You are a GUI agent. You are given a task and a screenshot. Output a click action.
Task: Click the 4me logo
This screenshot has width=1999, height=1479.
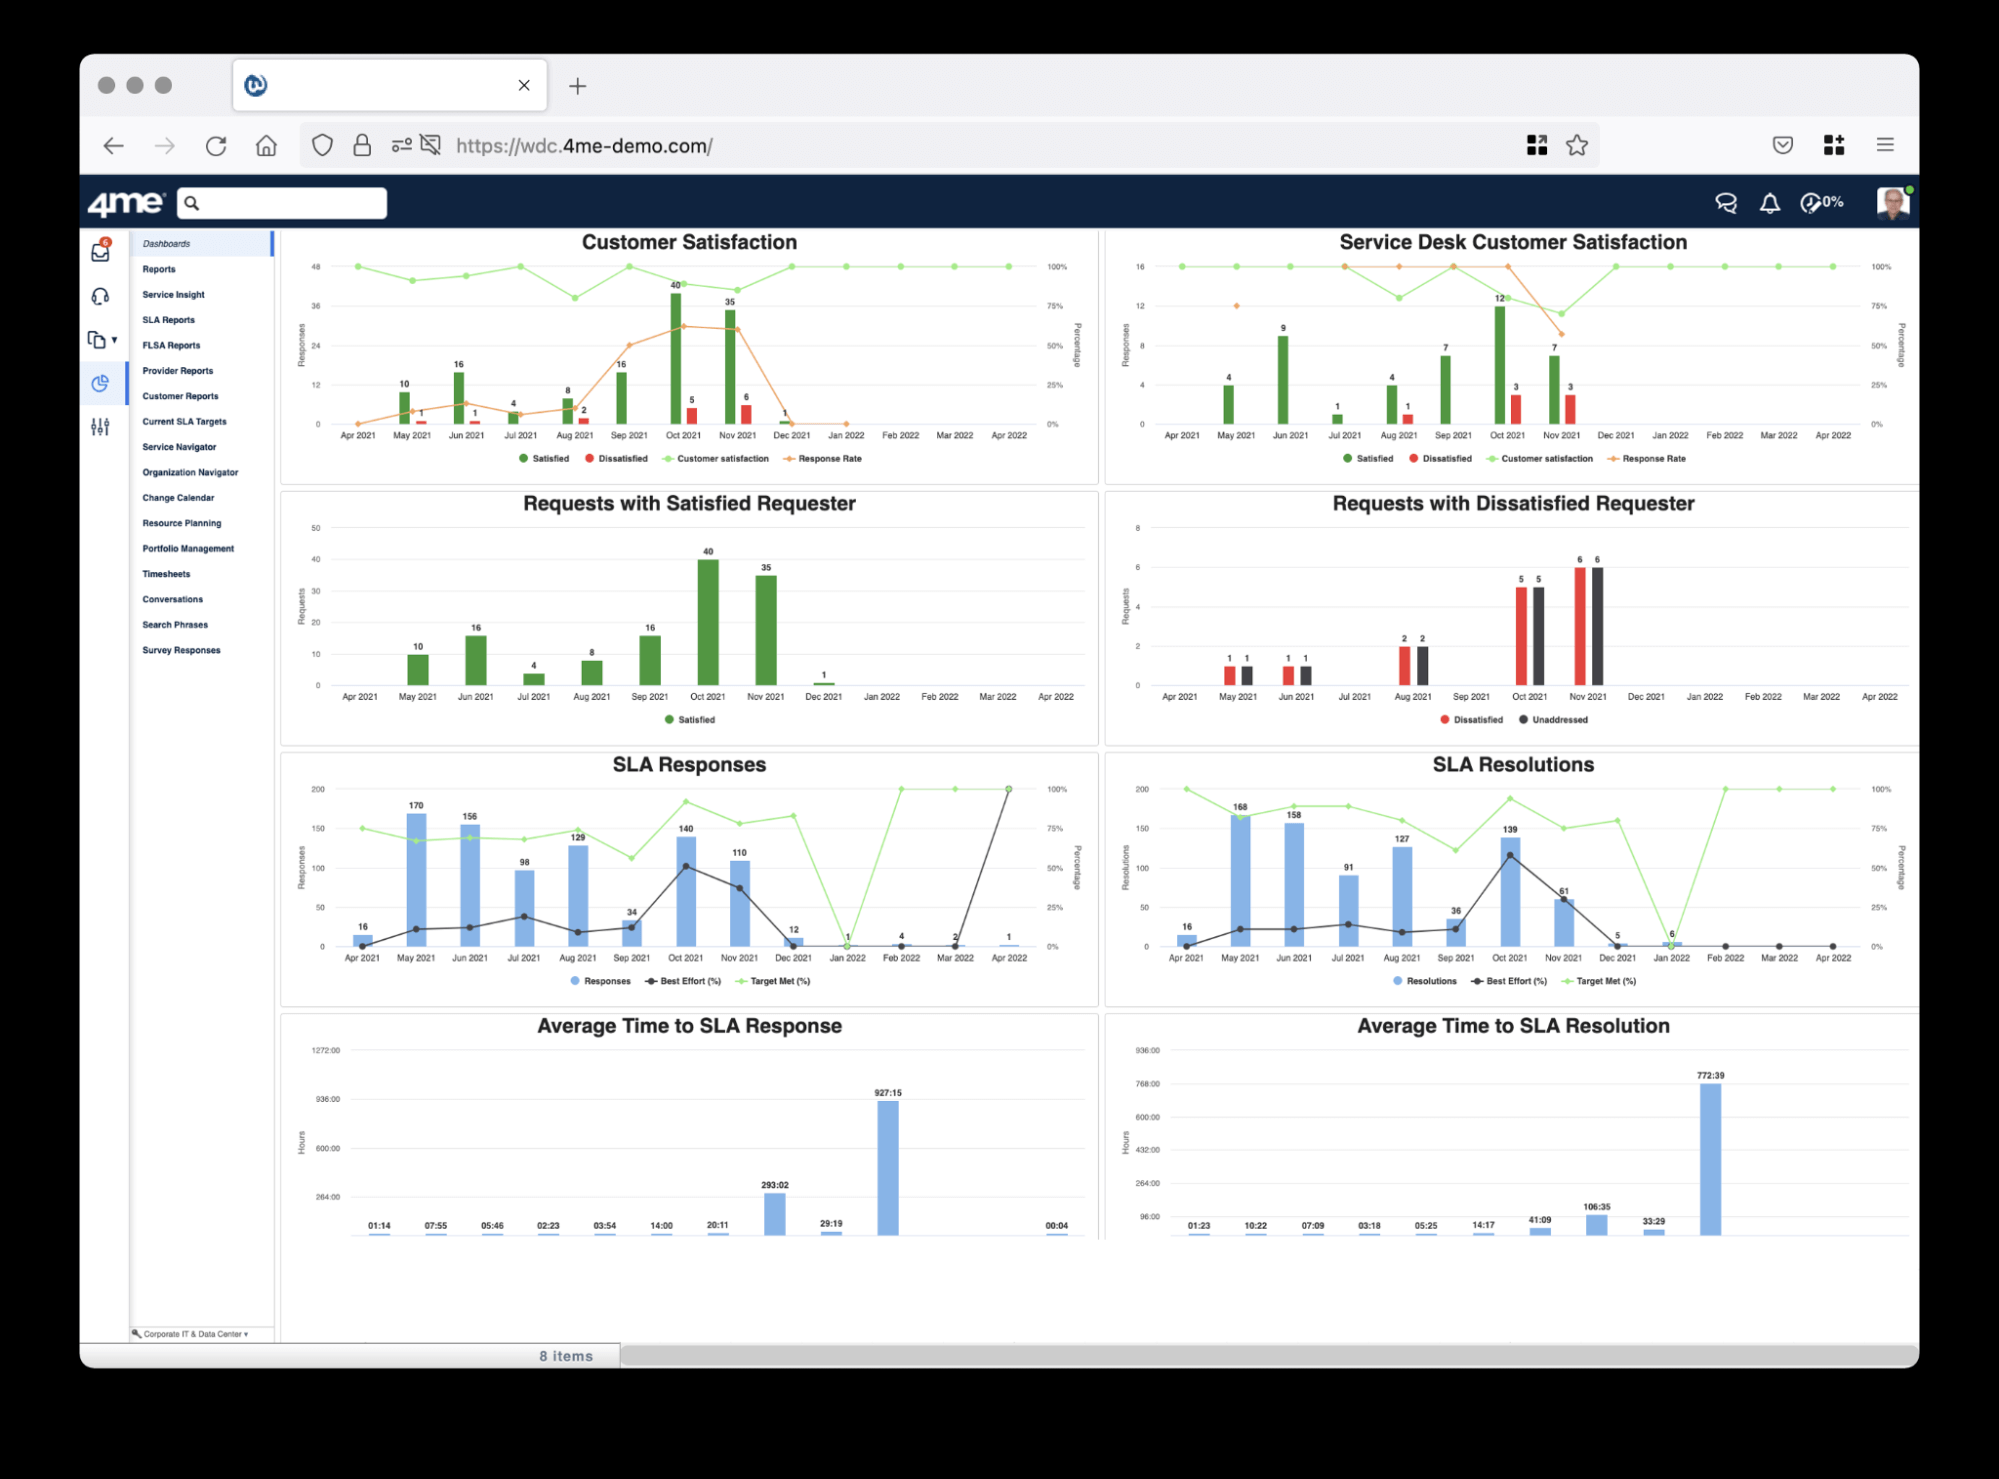pyautogui.click(x=125, y=203)
